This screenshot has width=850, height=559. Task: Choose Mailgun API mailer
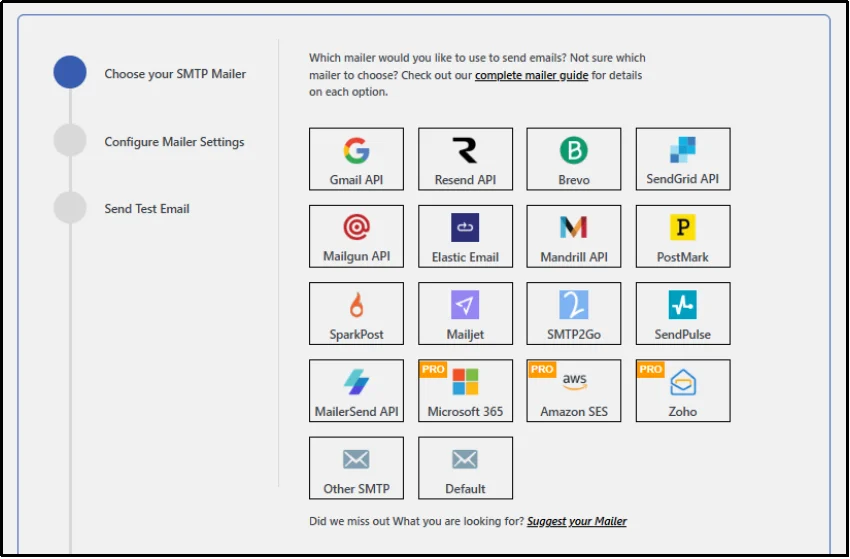coord(356,236)
